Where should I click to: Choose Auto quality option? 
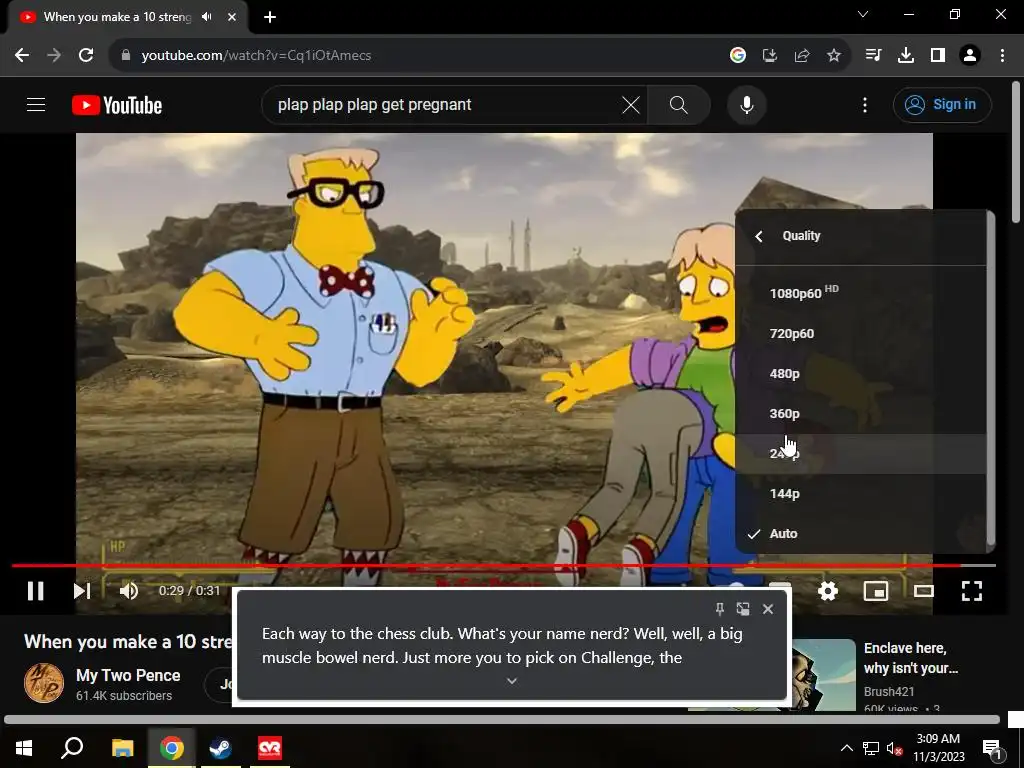[861, 534]
